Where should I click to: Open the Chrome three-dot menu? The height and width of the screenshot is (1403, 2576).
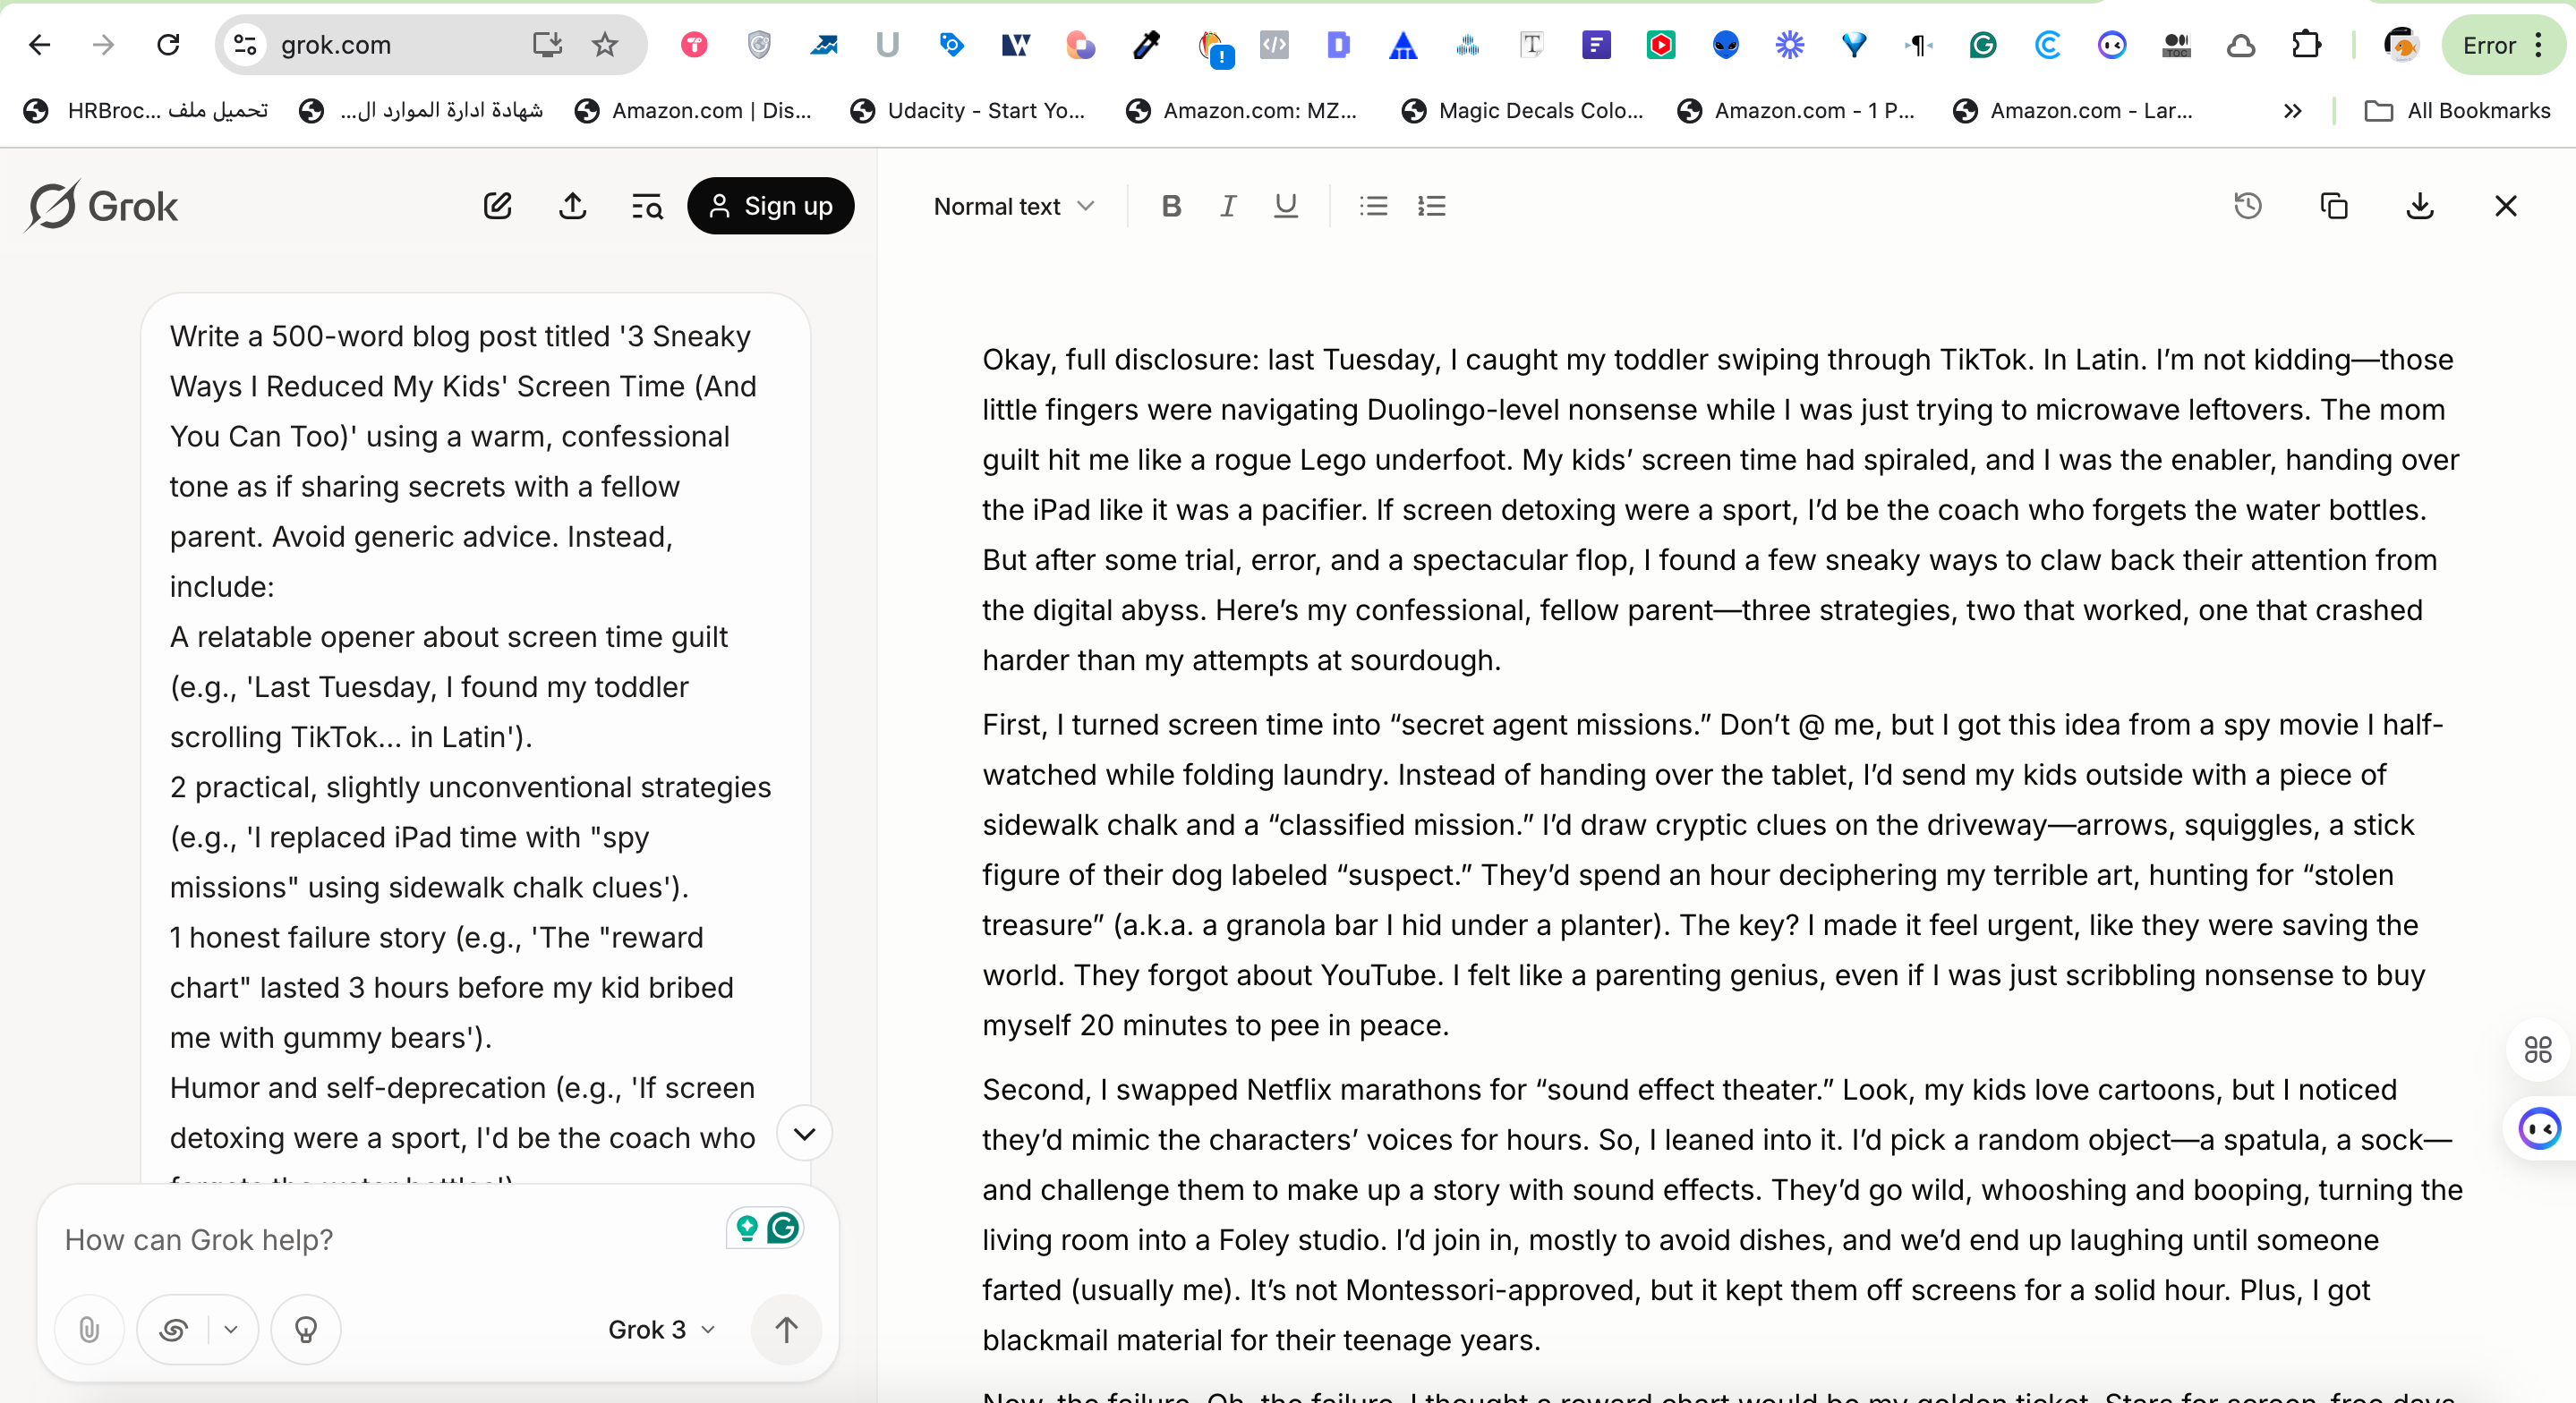pos(2538,45)
